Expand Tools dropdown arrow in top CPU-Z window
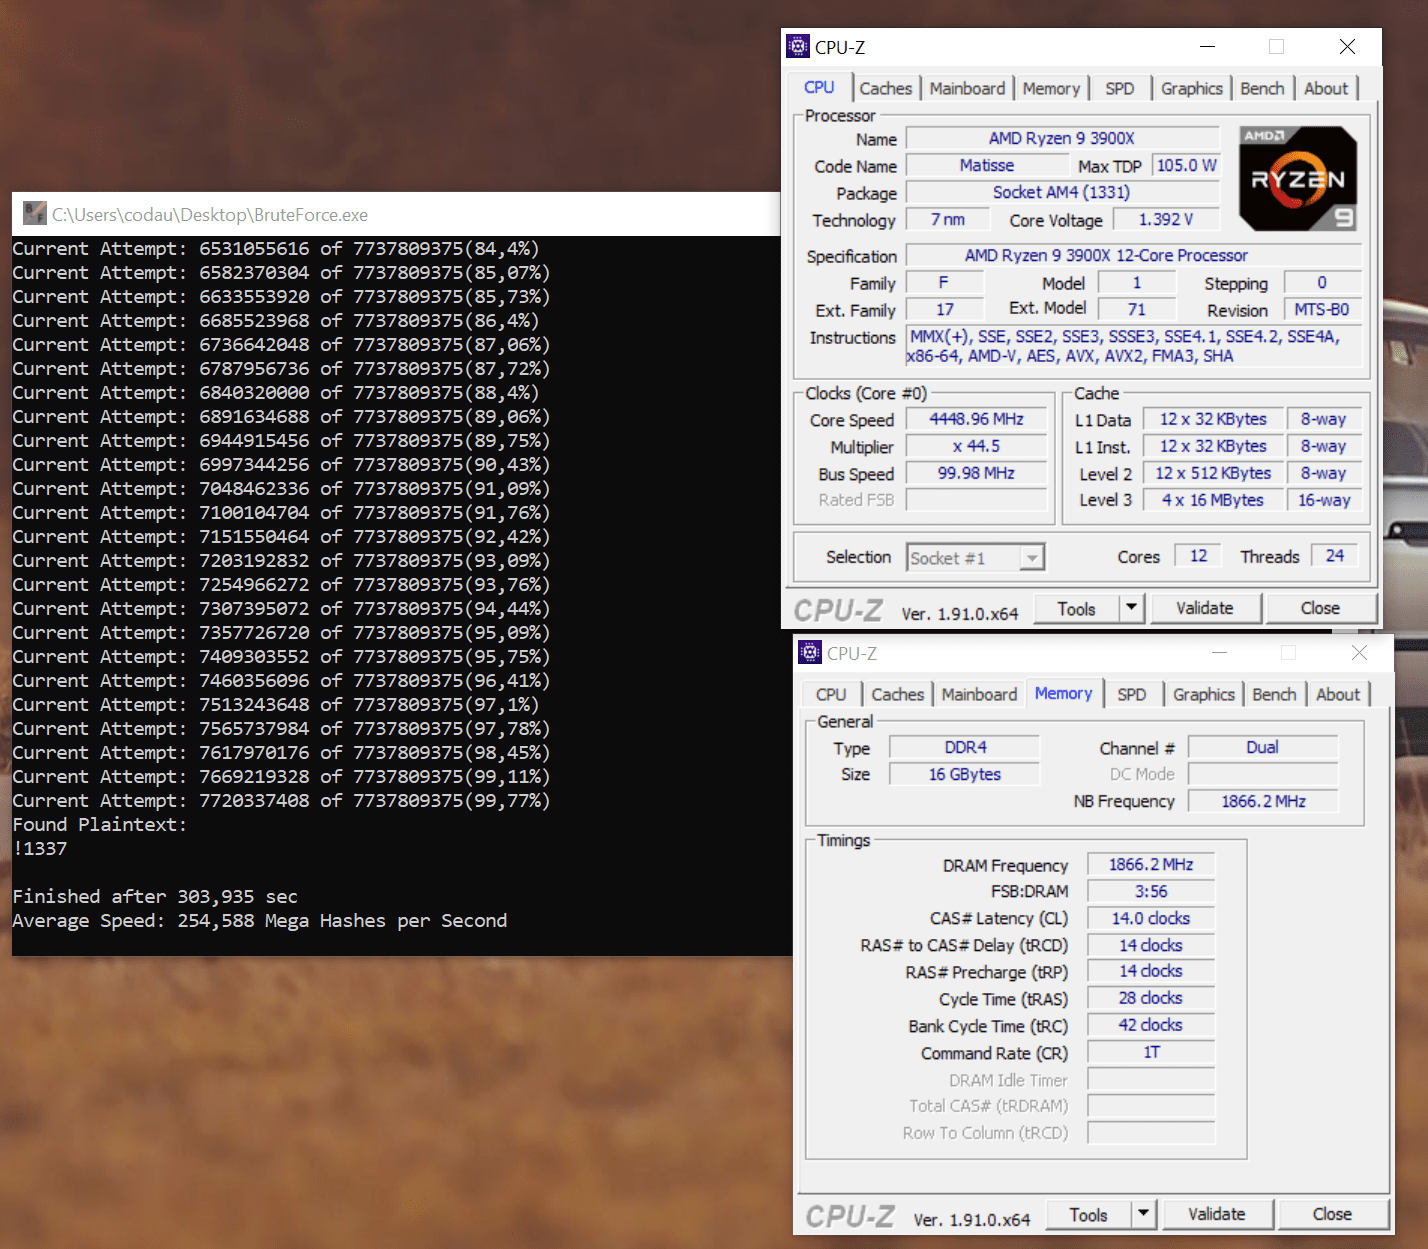The height and width of the screenshot is (1249, 1428). pos(1131,607)
